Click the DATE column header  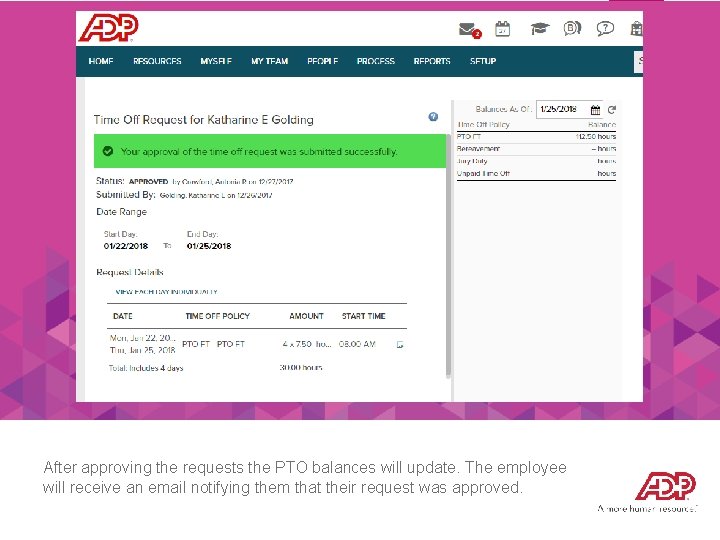[123, 316]
